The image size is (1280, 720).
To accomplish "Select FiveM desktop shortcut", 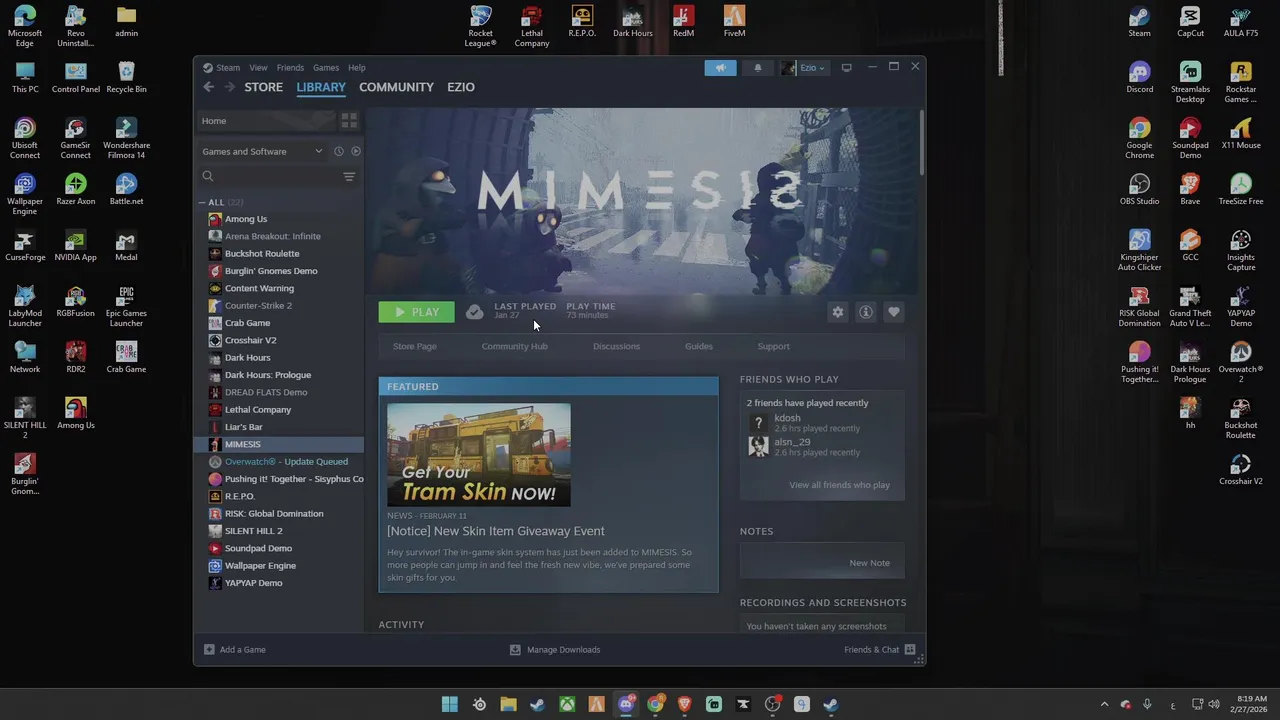I will tap(734, 21).
